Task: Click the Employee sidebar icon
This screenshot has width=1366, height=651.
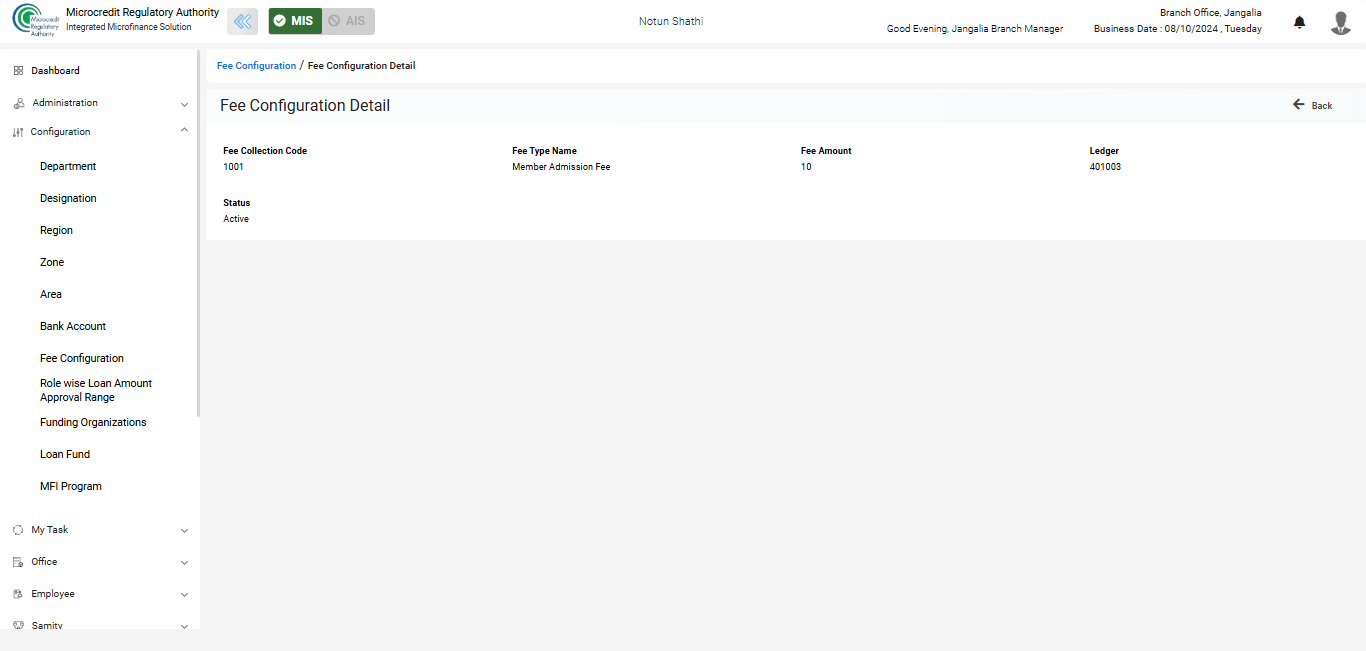Action: click(x=18, y=594)
